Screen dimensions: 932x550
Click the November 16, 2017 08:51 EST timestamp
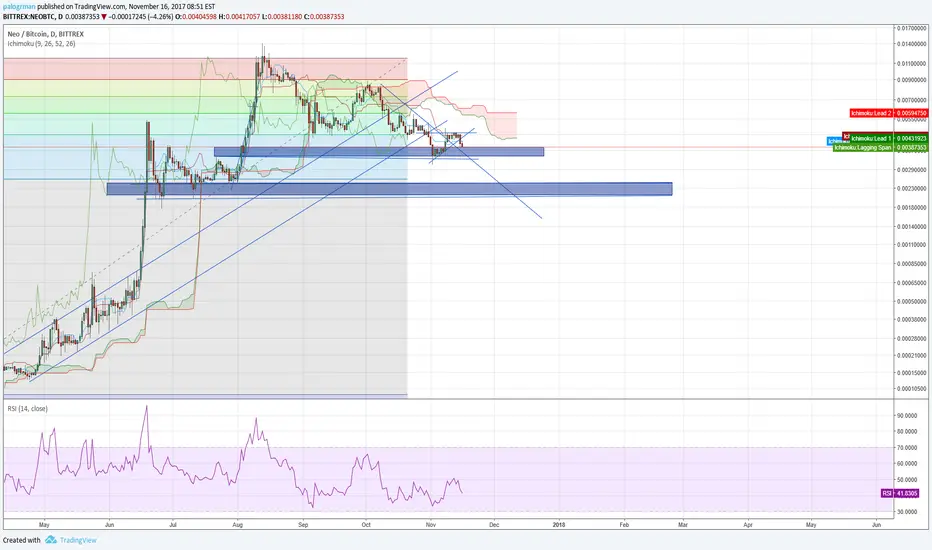(x=172, y=7)
